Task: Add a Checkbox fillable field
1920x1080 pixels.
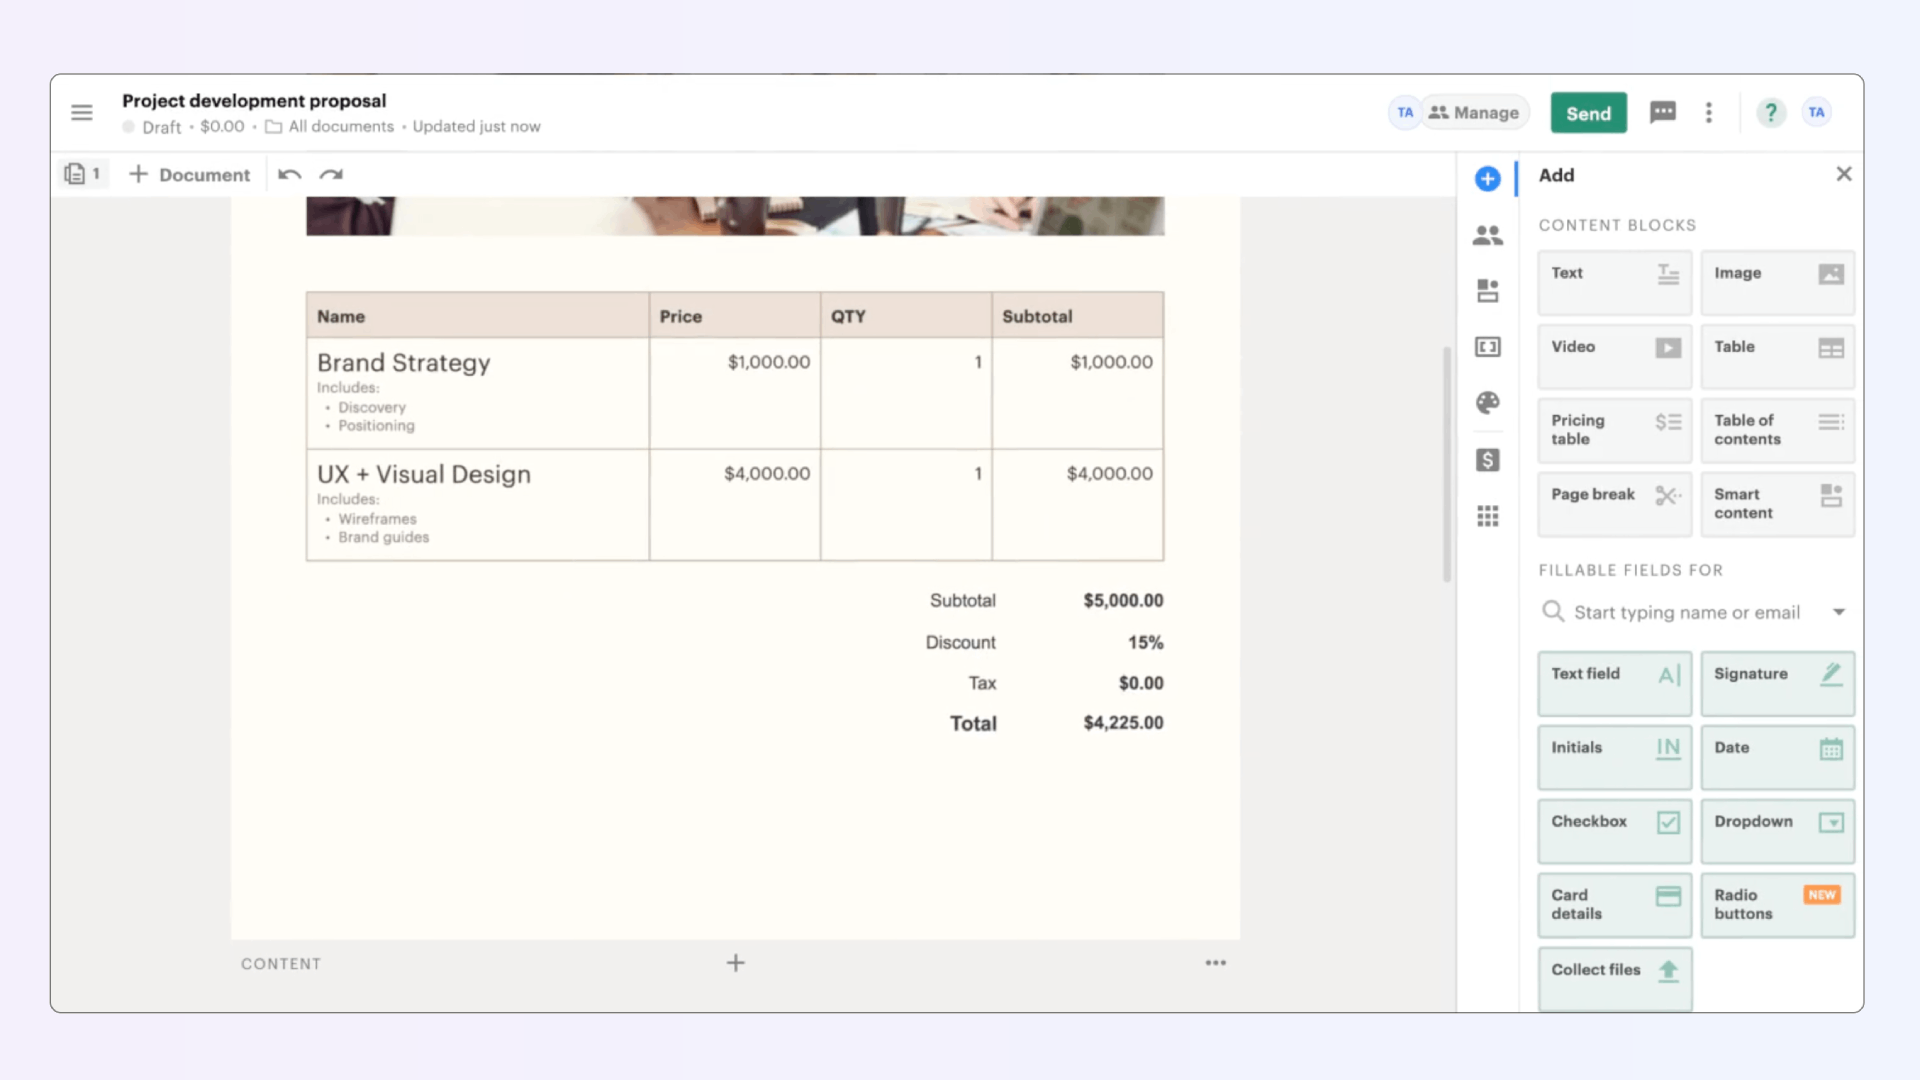Action: click(x=1614, y=830)
